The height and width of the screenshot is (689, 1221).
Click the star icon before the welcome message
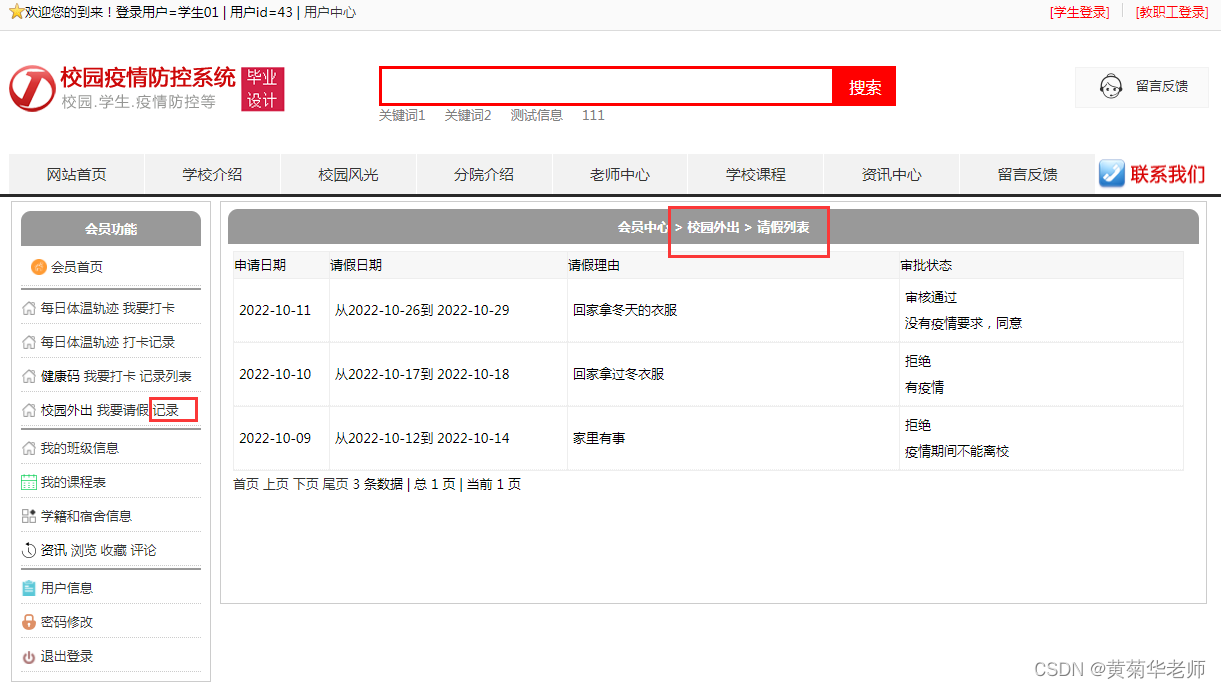pyautogui.click(x=16, y=12)
